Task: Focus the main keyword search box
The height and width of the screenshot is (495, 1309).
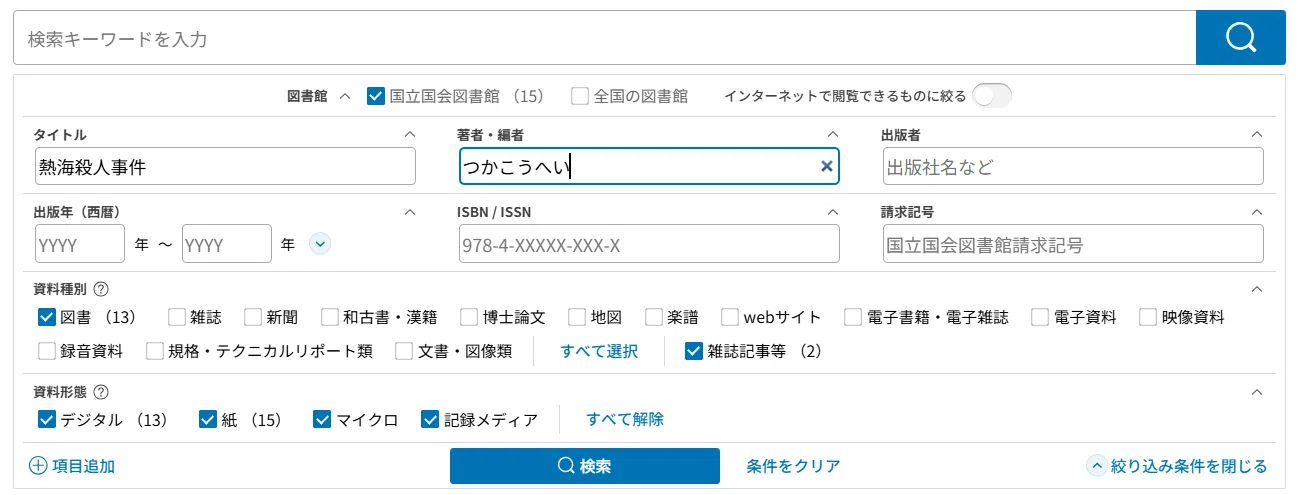Action: tap(604, 38)
